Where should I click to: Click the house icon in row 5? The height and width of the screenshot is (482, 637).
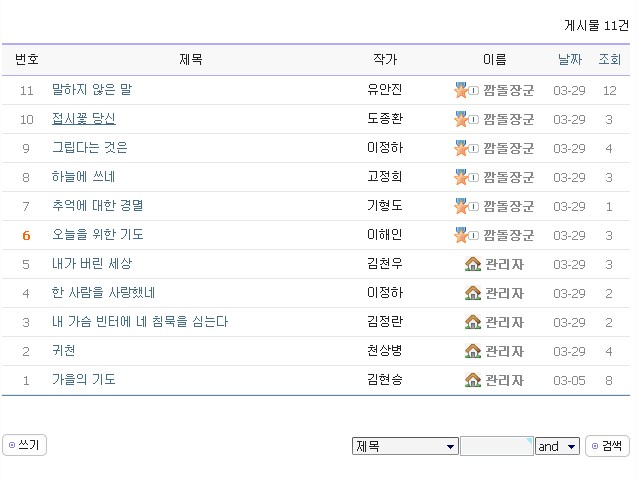(x=473, y=264)
